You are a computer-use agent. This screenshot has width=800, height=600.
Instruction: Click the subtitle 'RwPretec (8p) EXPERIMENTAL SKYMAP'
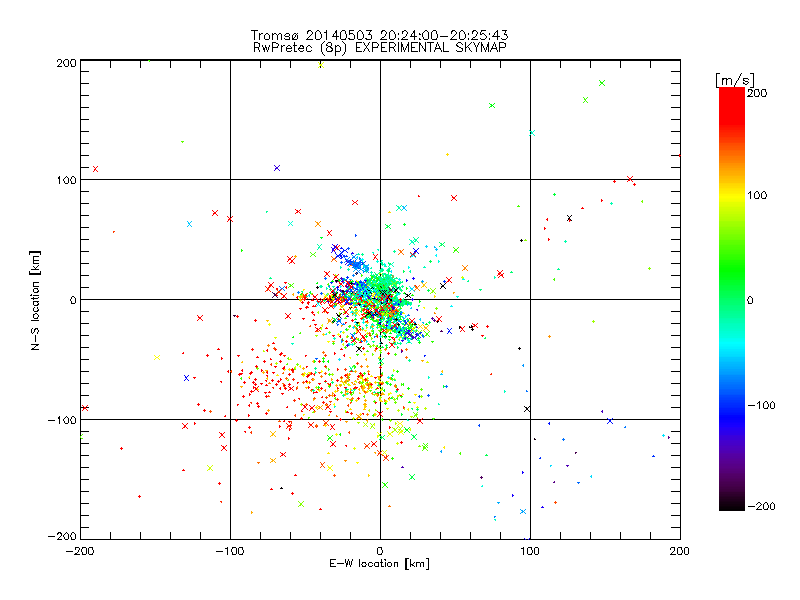(380, 48)
